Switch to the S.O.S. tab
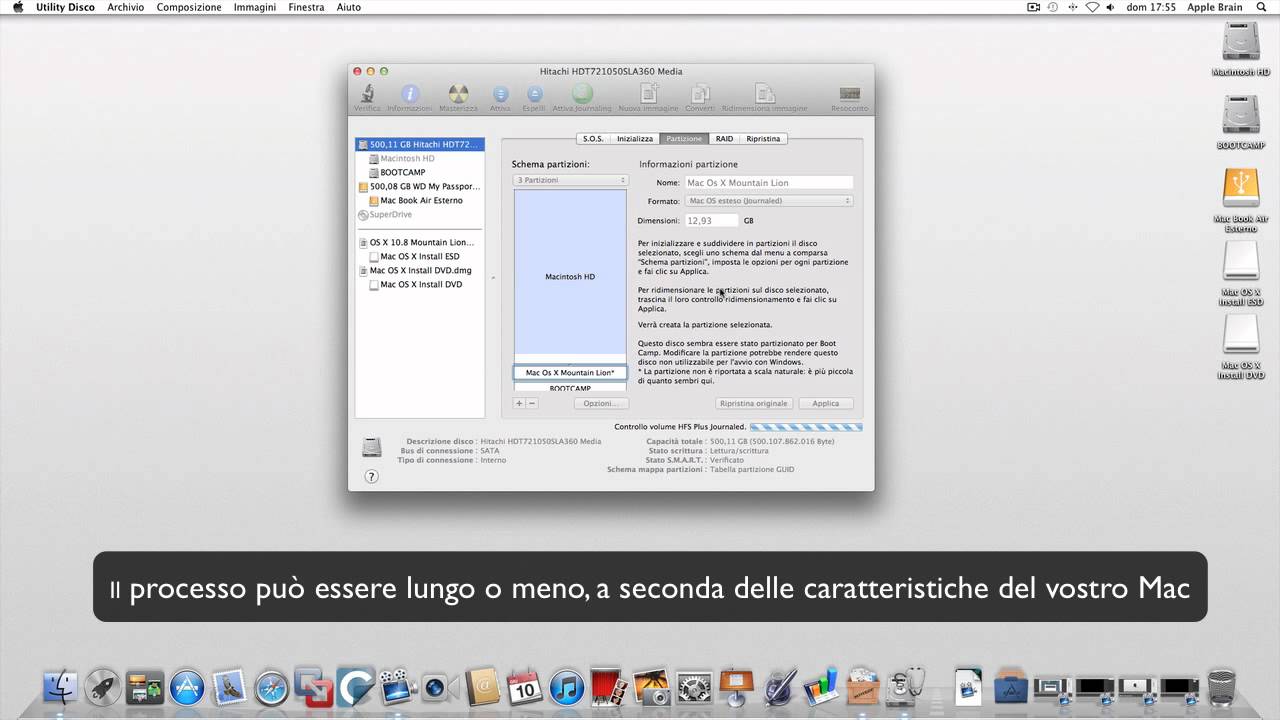 [593, 139]
